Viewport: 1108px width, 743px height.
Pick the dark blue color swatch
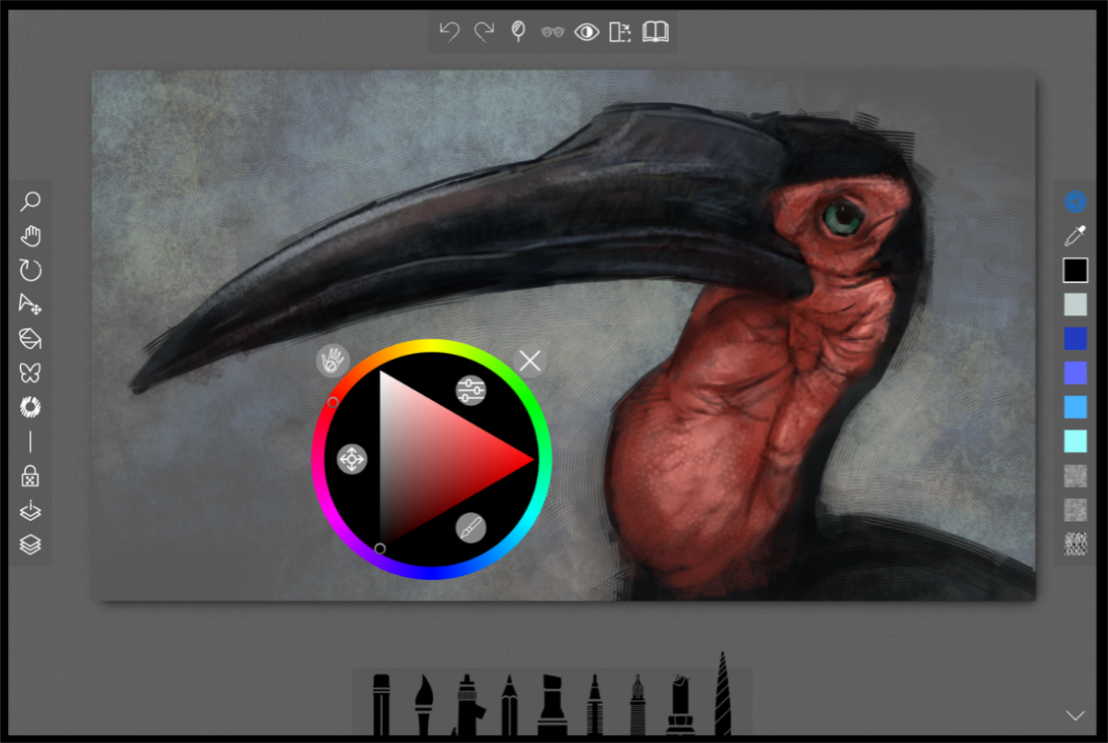[x=1075, y=339]
